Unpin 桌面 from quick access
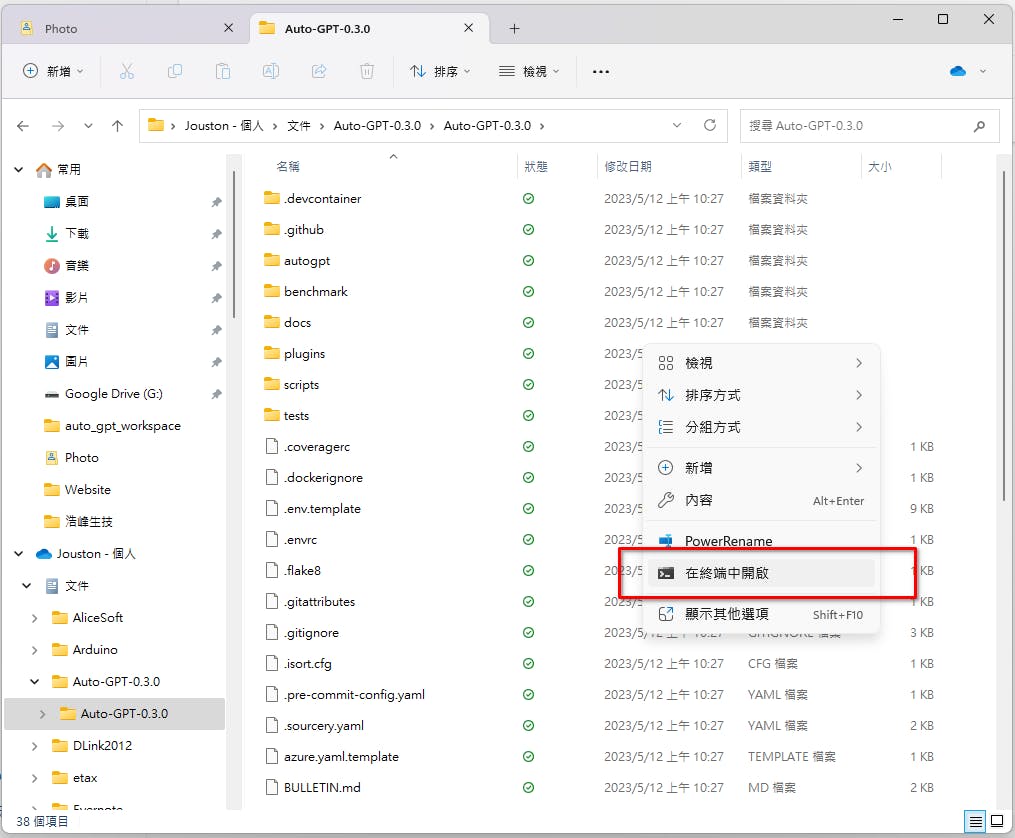Viewport: 1015px width, 838px height. click(216, 202)
